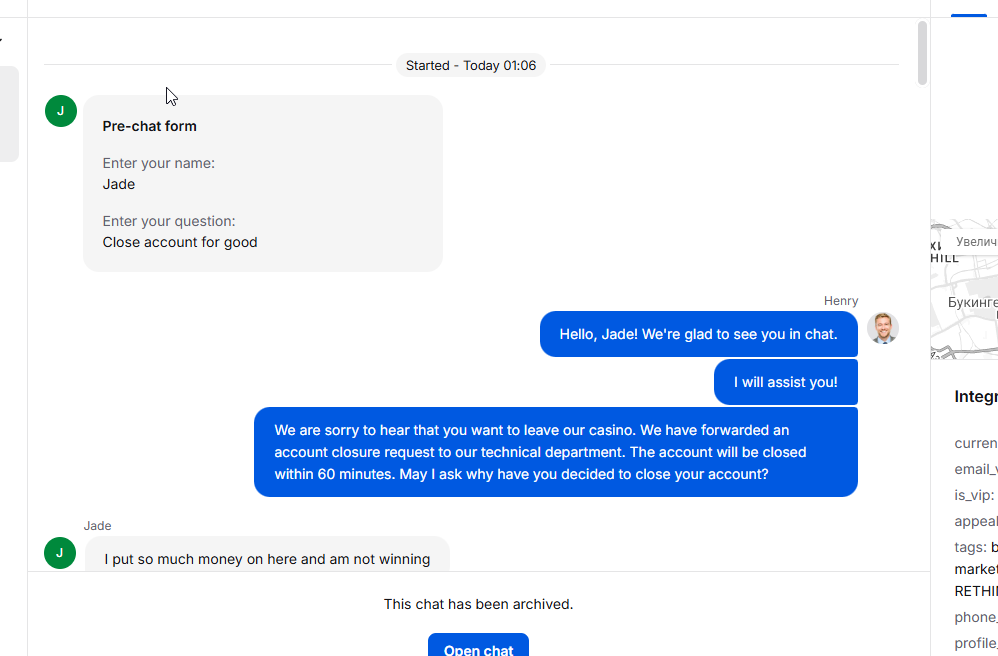The image size is (998, 656).
Task: Click the Увелич map enlarge button
Action: (x=975, y=242)
